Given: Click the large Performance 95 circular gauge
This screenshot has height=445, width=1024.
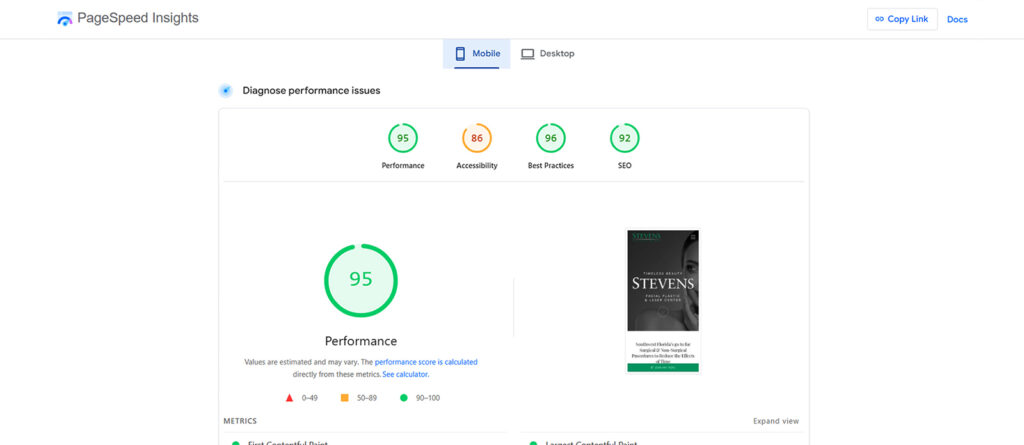Looking at the screenshot, I should tap(361, 279).
